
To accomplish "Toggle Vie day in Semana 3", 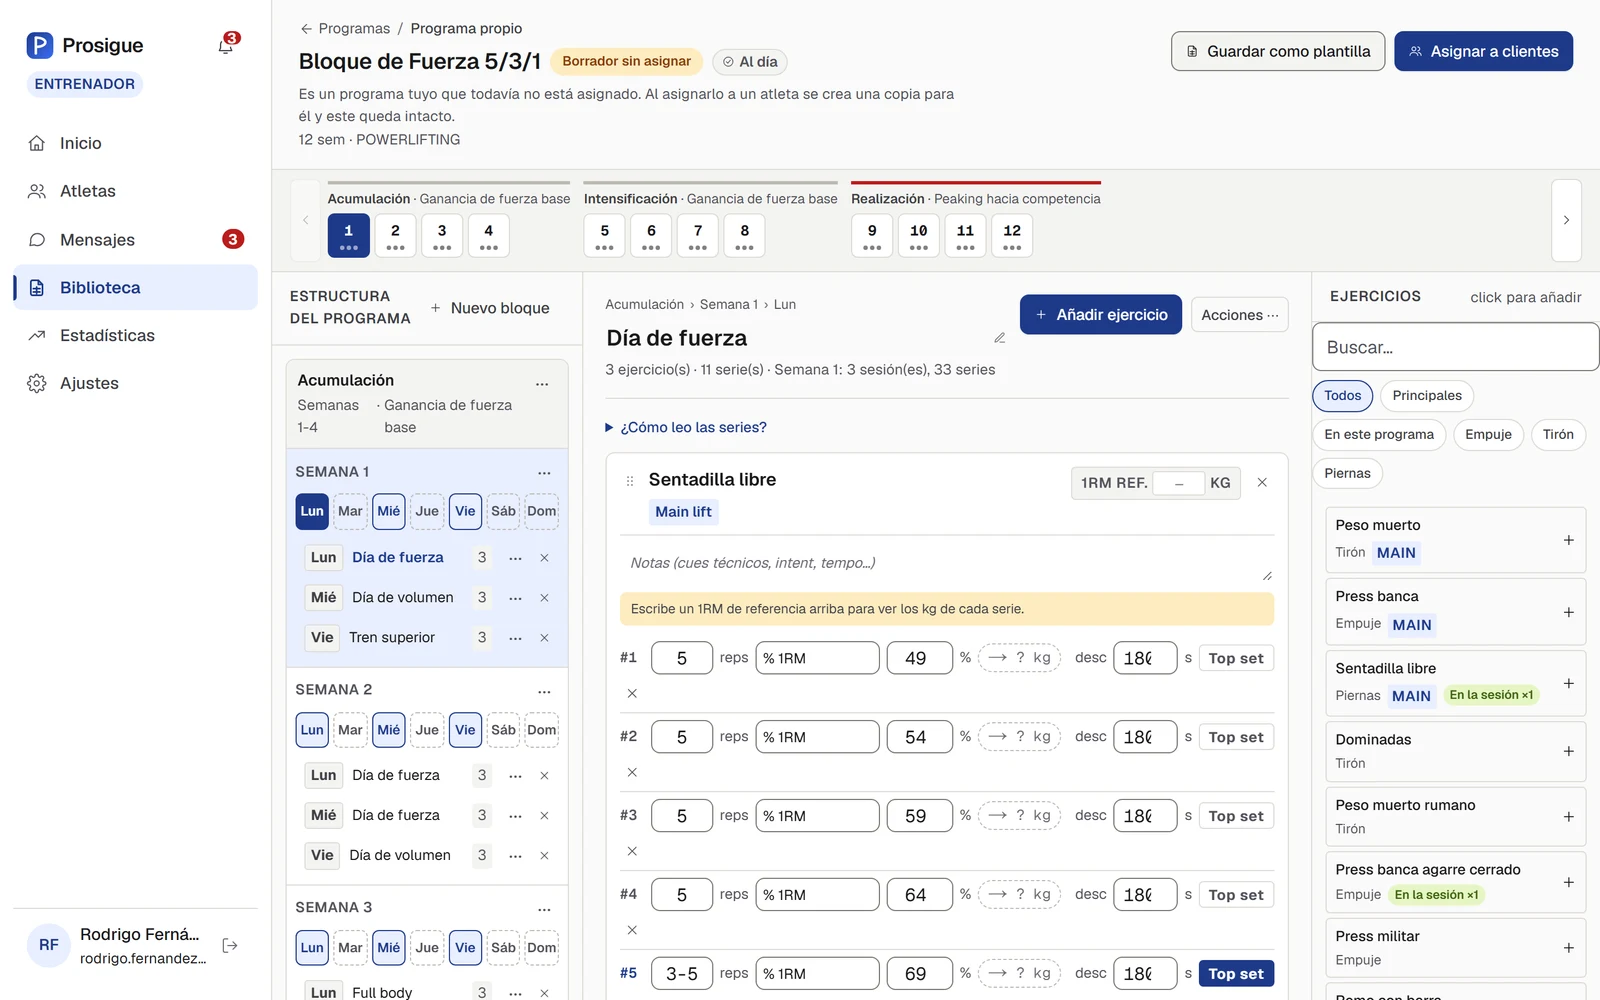I will coord(465,948).
